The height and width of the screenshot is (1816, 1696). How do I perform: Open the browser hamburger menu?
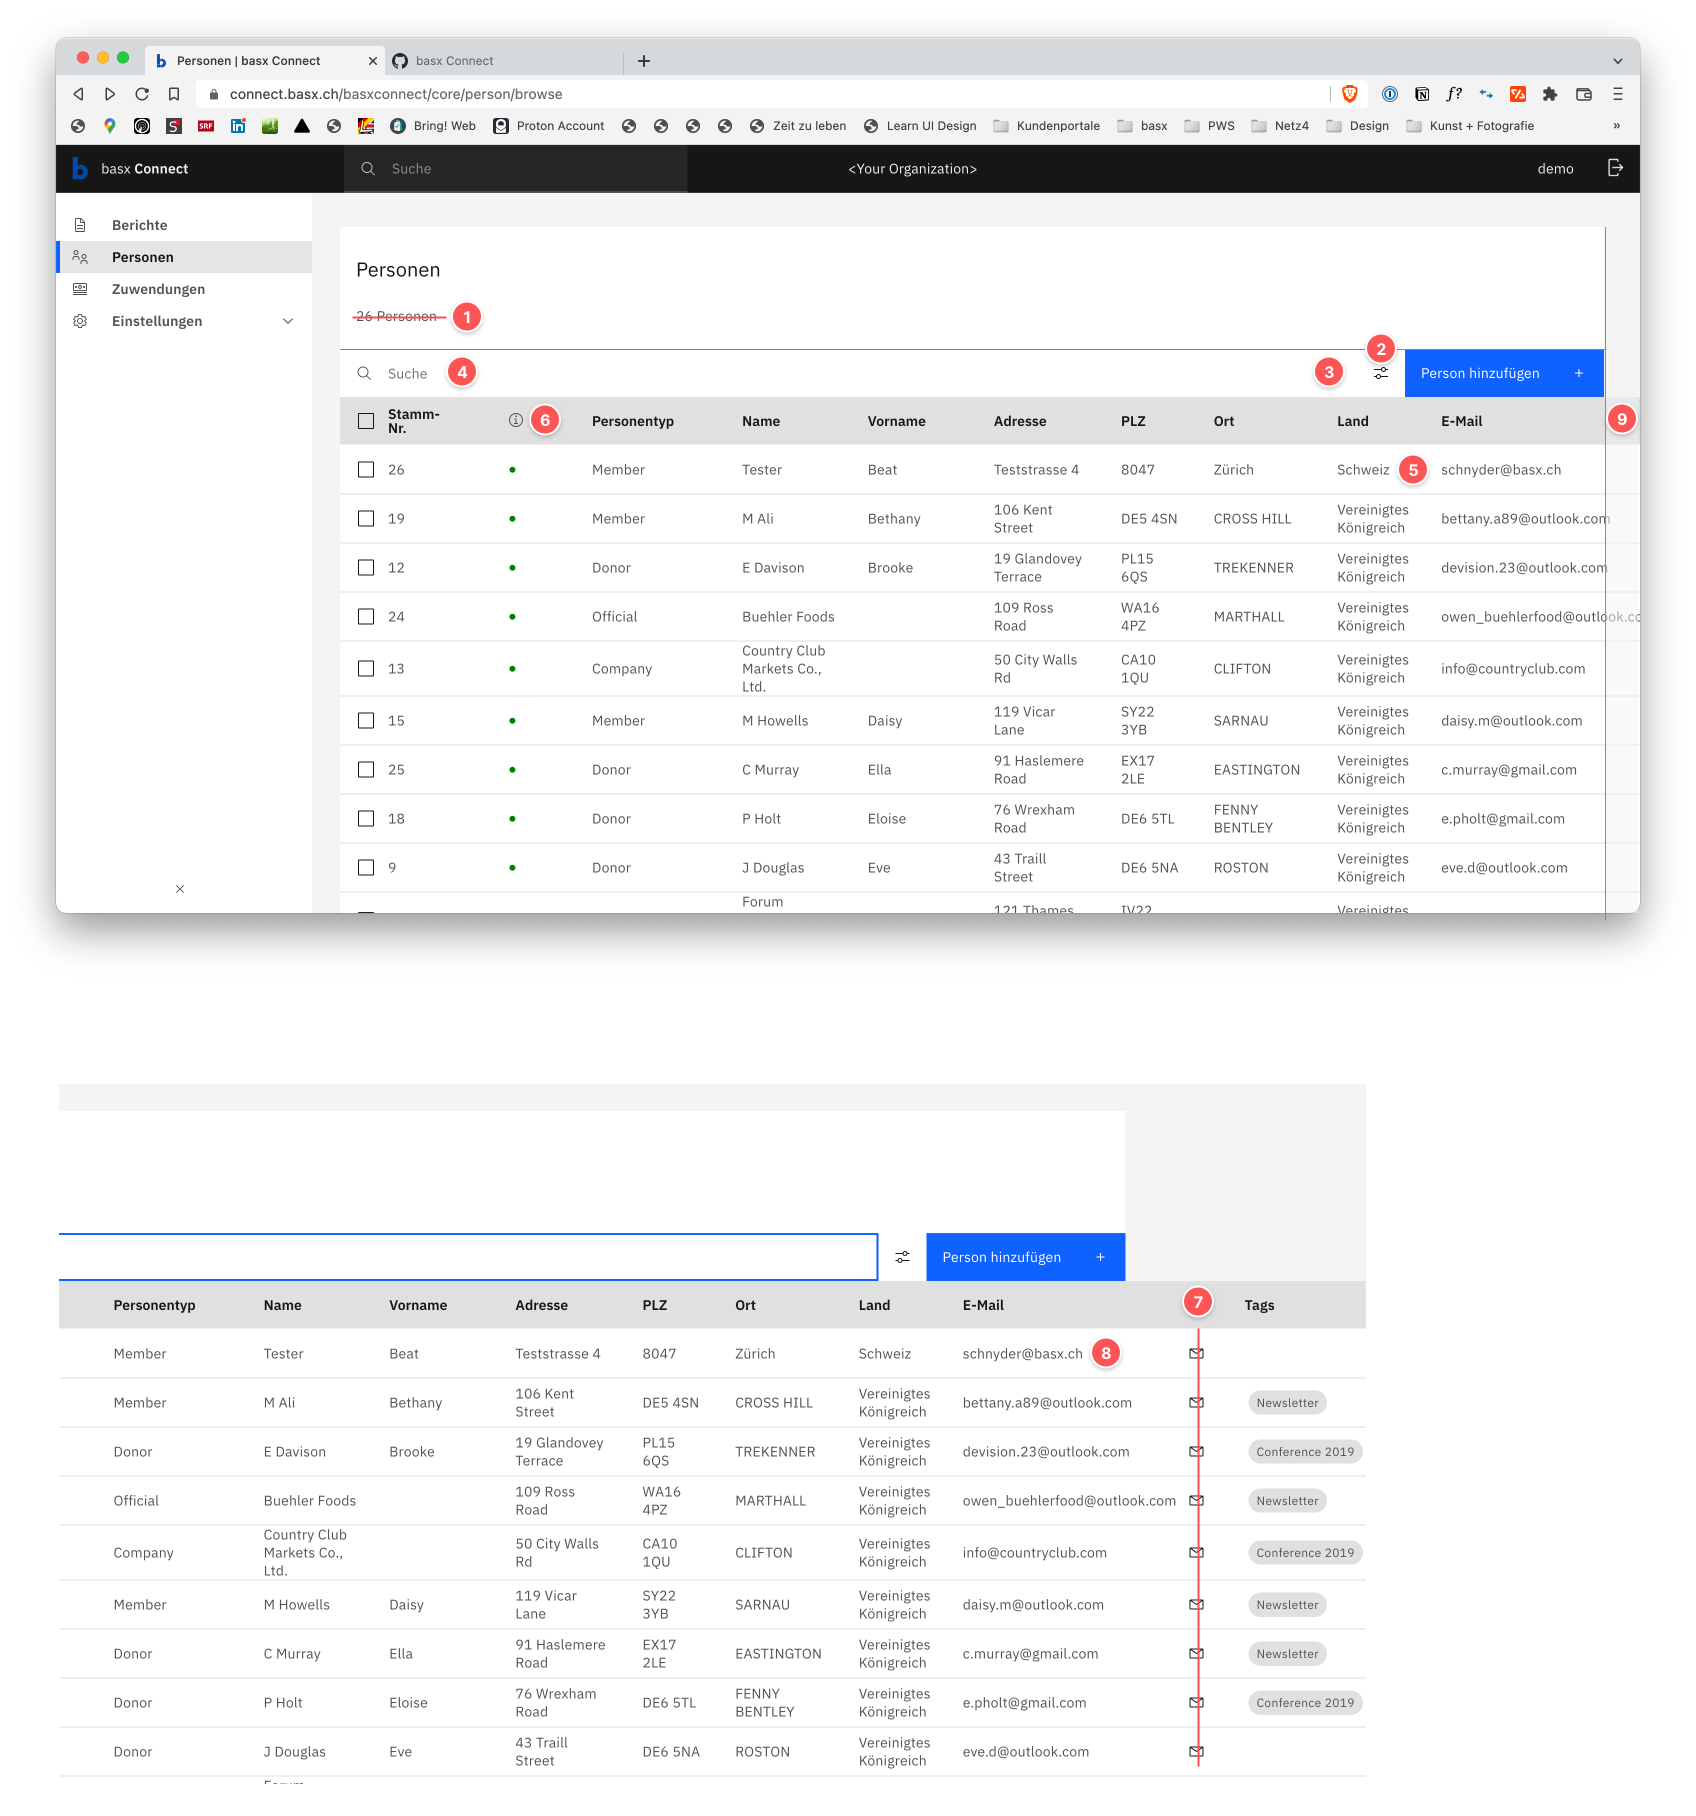(x=1618, y=94)
